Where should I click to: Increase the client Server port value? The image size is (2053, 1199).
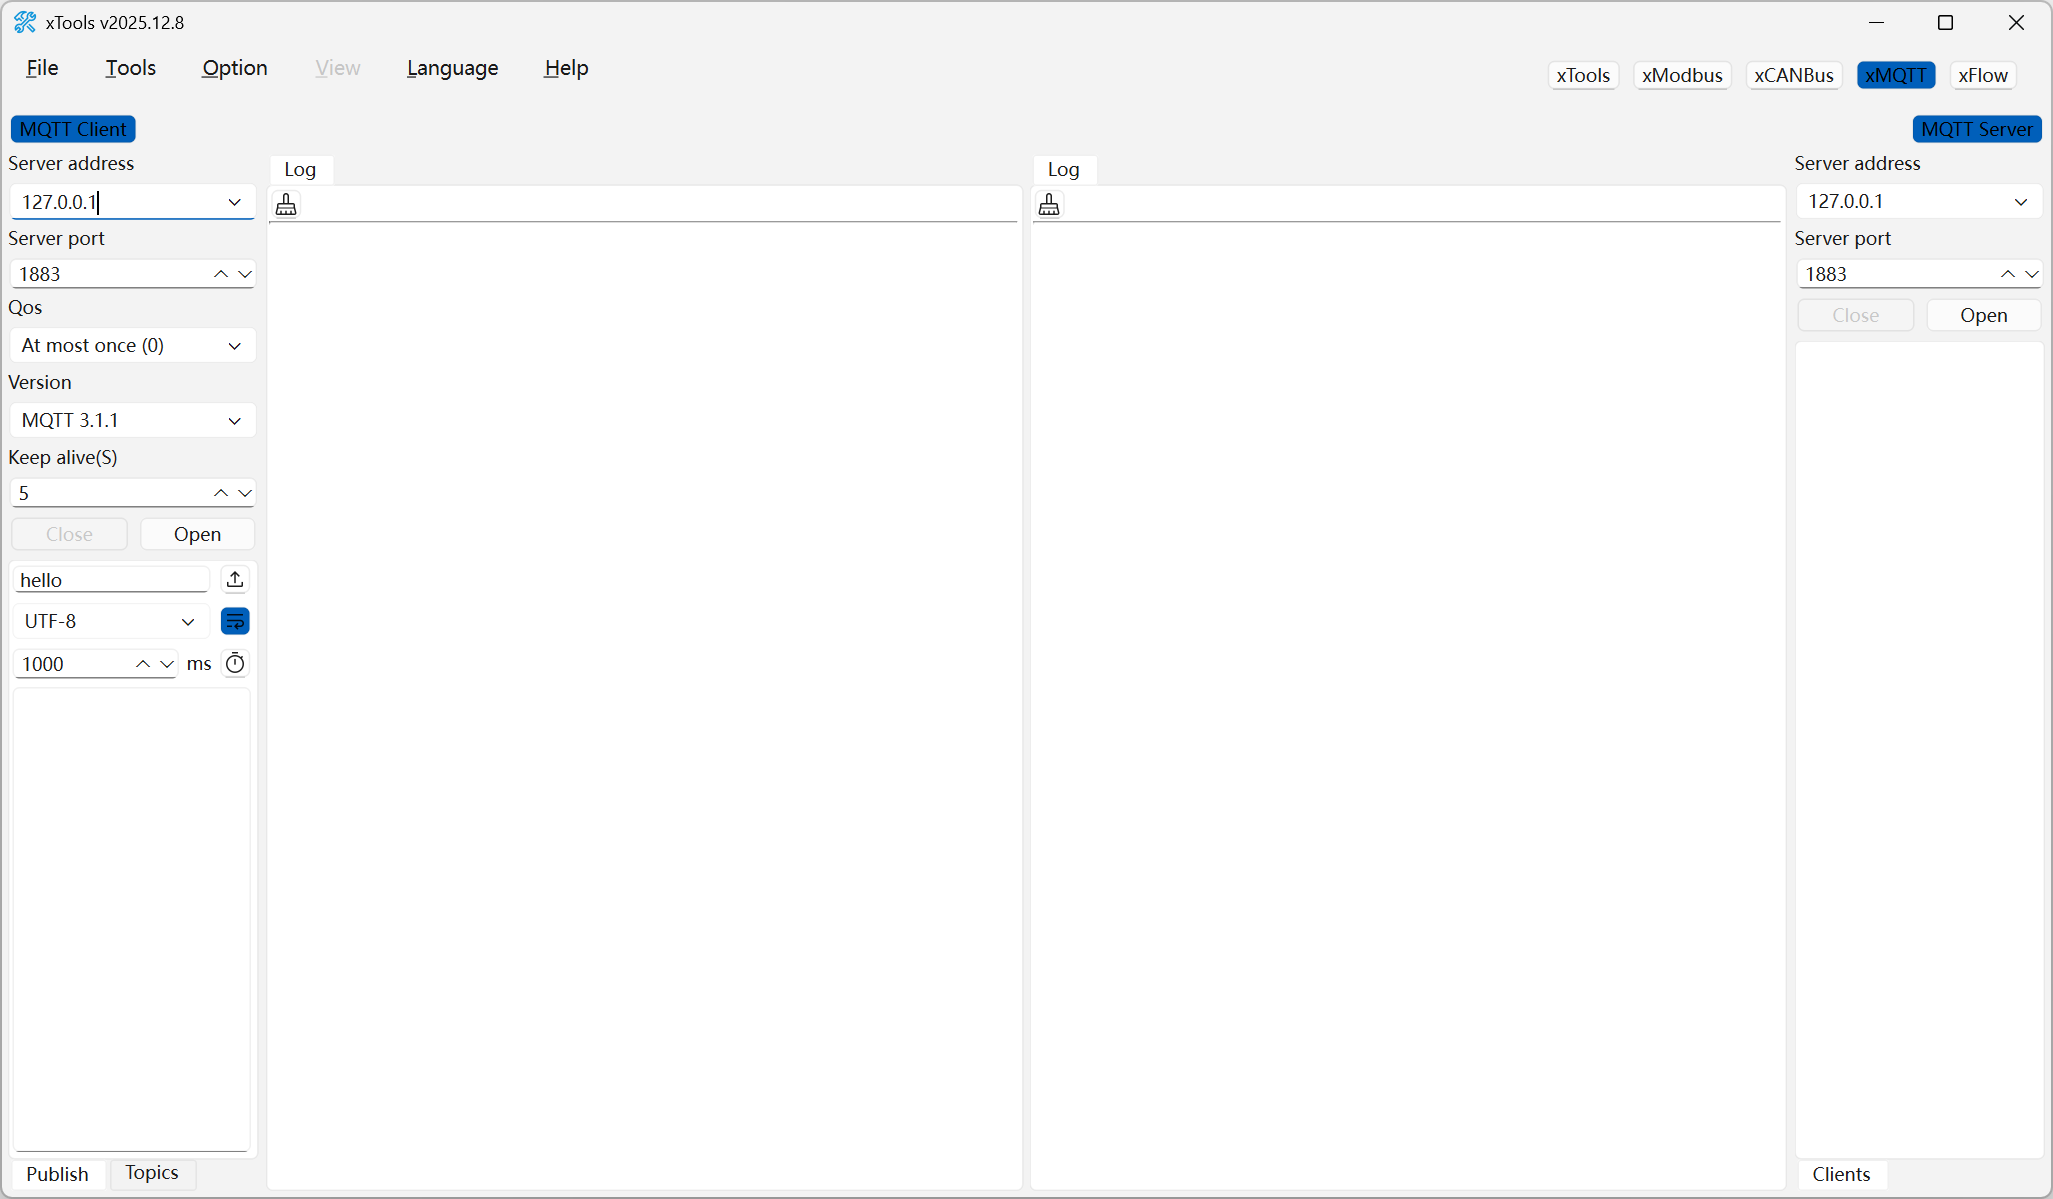pyautogui.click(x=221, y=274)
